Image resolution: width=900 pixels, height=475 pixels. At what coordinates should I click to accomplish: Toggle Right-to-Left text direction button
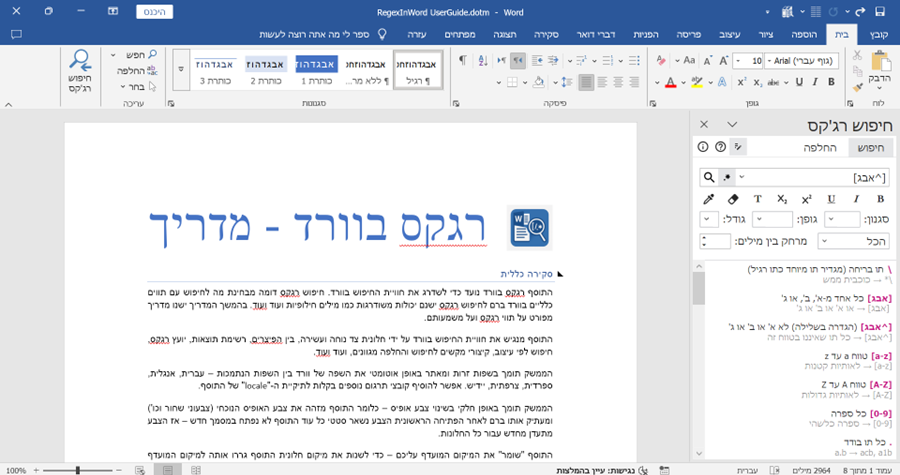click(518, 60)
